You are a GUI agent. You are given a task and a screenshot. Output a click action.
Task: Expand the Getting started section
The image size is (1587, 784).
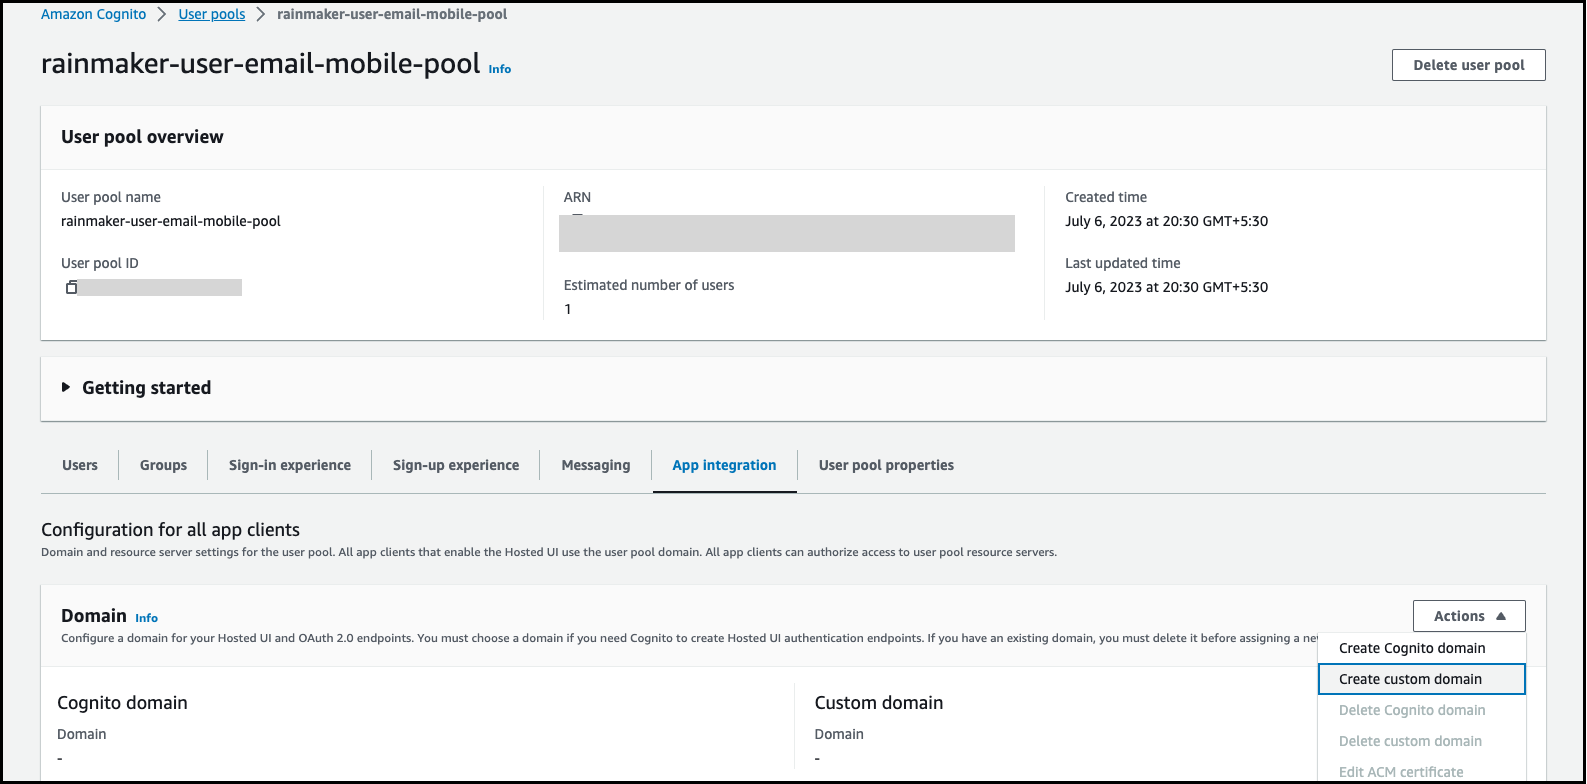pyautogui.click(x=136, y=388)
